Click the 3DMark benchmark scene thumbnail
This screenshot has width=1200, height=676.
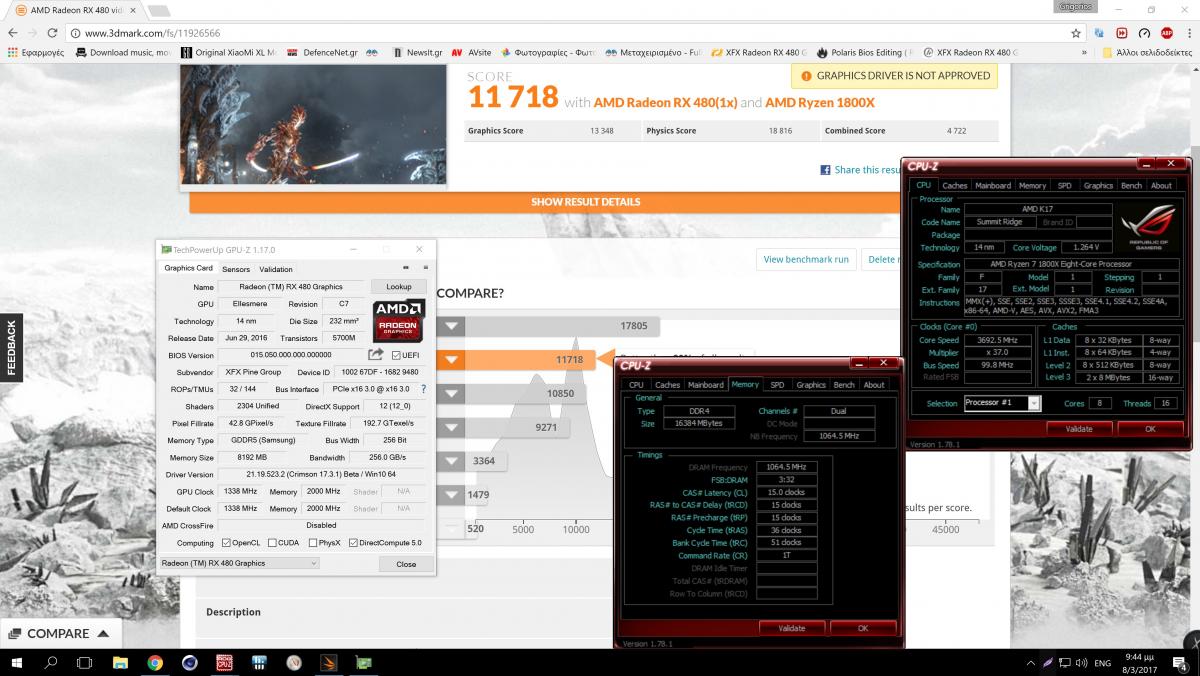click(314, 127)
